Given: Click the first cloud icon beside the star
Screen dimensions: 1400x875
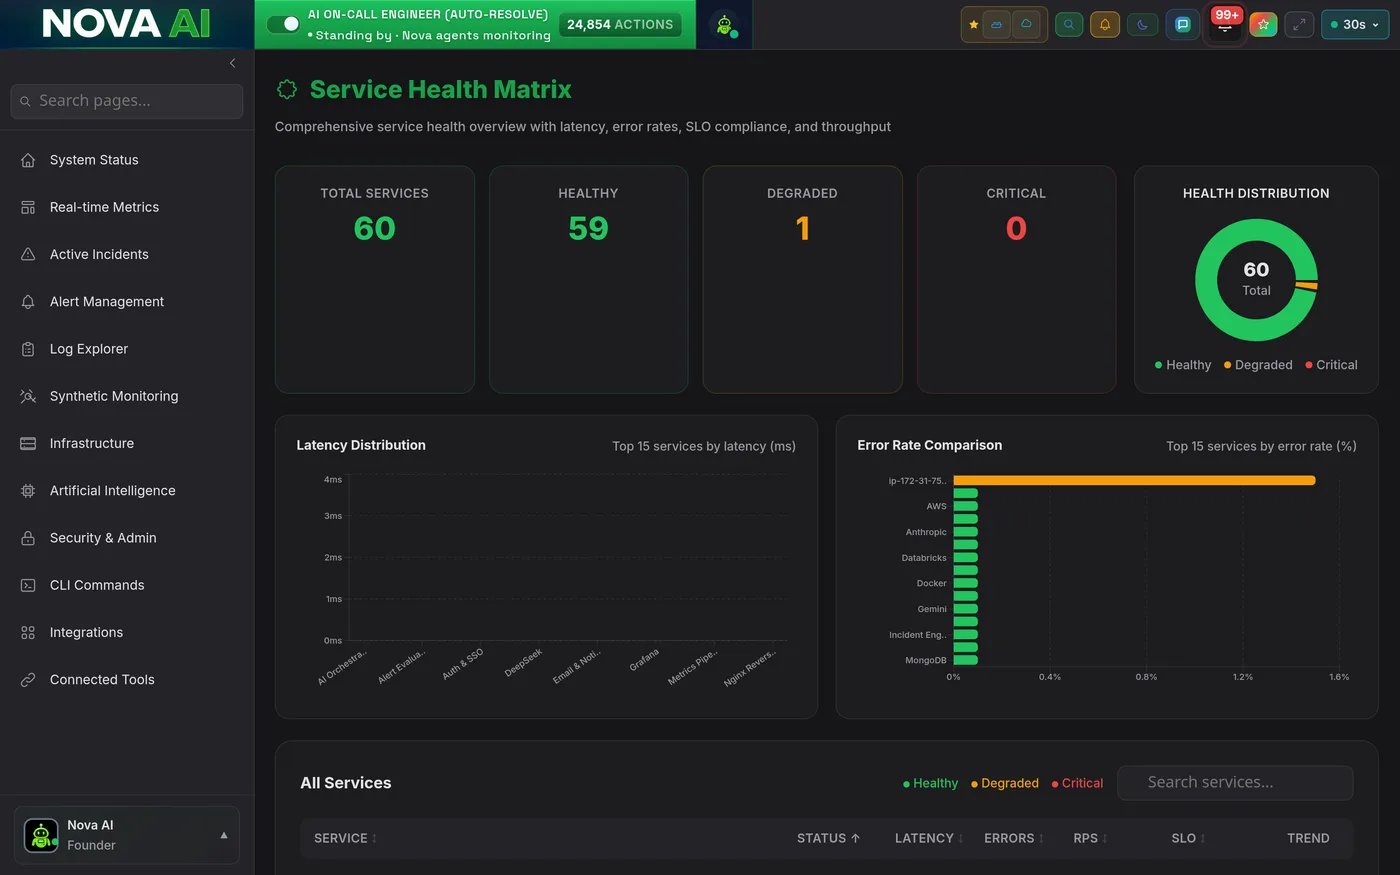Looking at the screenshot, I should 997,25.
